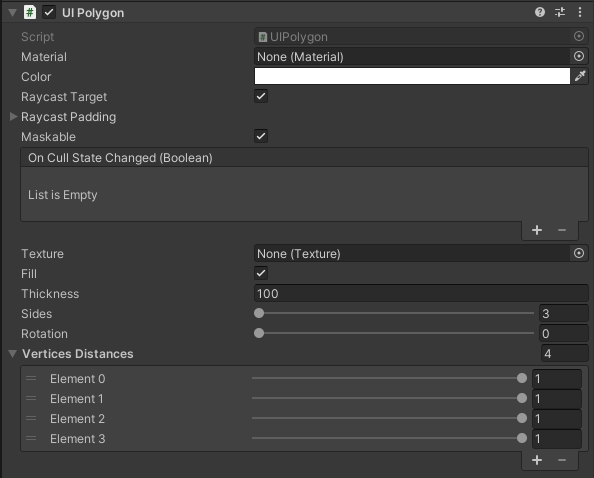Uncheck the Fill checkbox
The height and width of the screenshot is (478, 594).
click(x=261, y=273)
